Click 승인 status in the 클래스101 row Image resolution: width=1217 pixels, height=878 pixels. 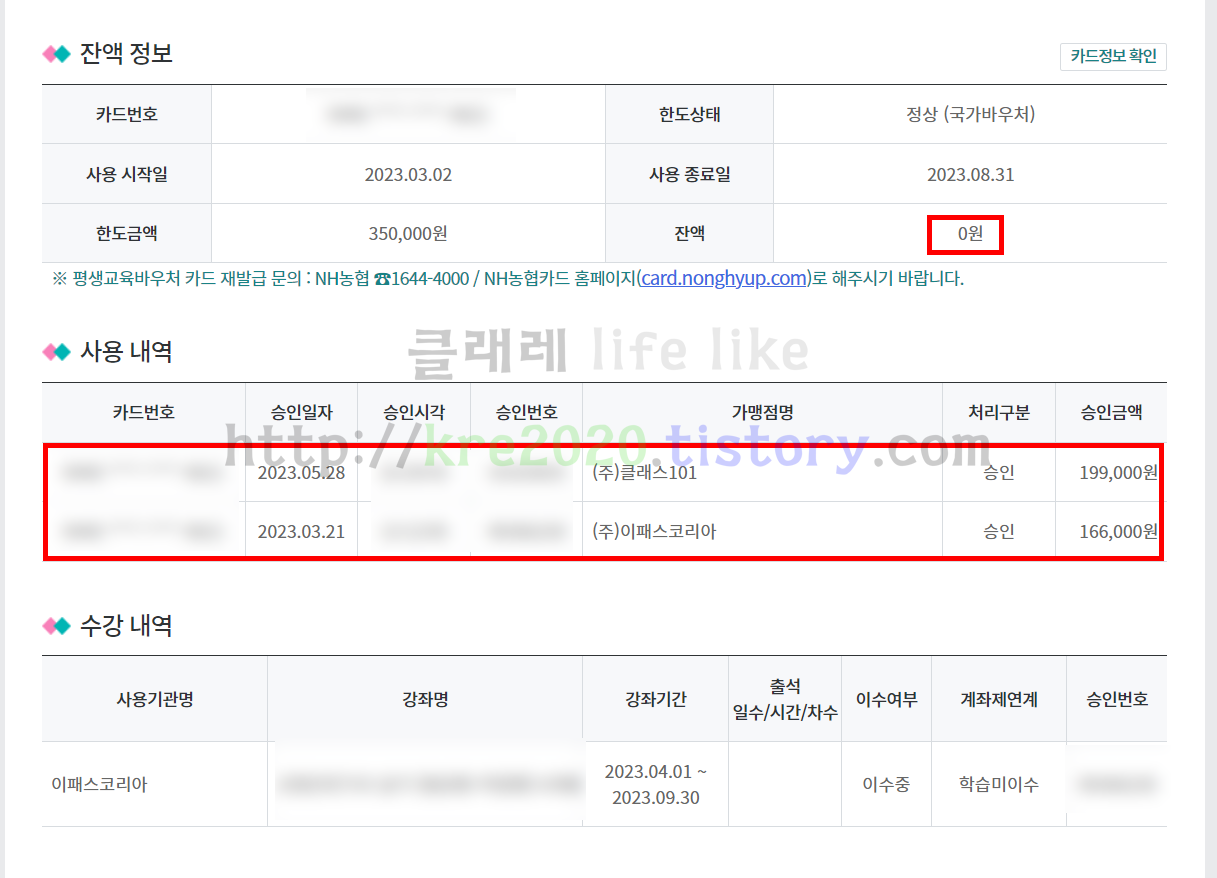[x=999, y=473]
